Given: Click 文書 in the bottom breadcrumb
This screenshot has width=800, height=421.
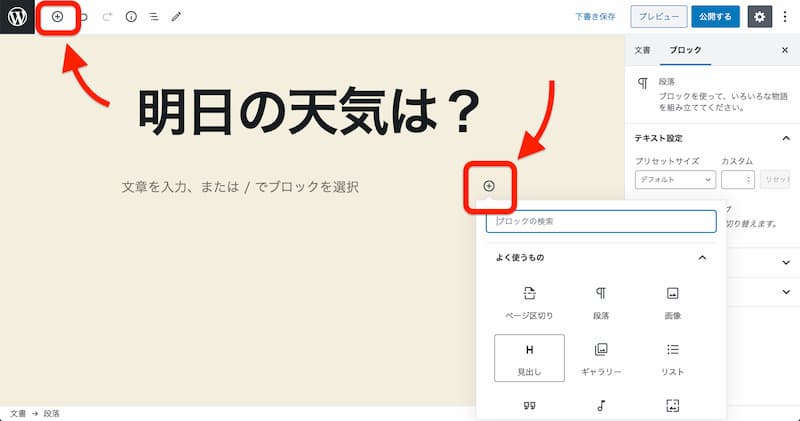Looking at the screenshot, I should 18,413.
